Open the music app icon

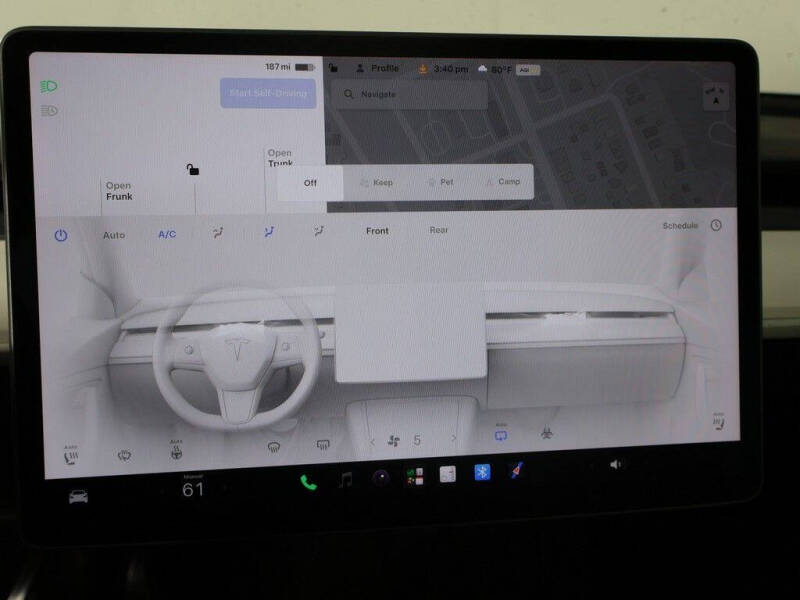[345, 480]
